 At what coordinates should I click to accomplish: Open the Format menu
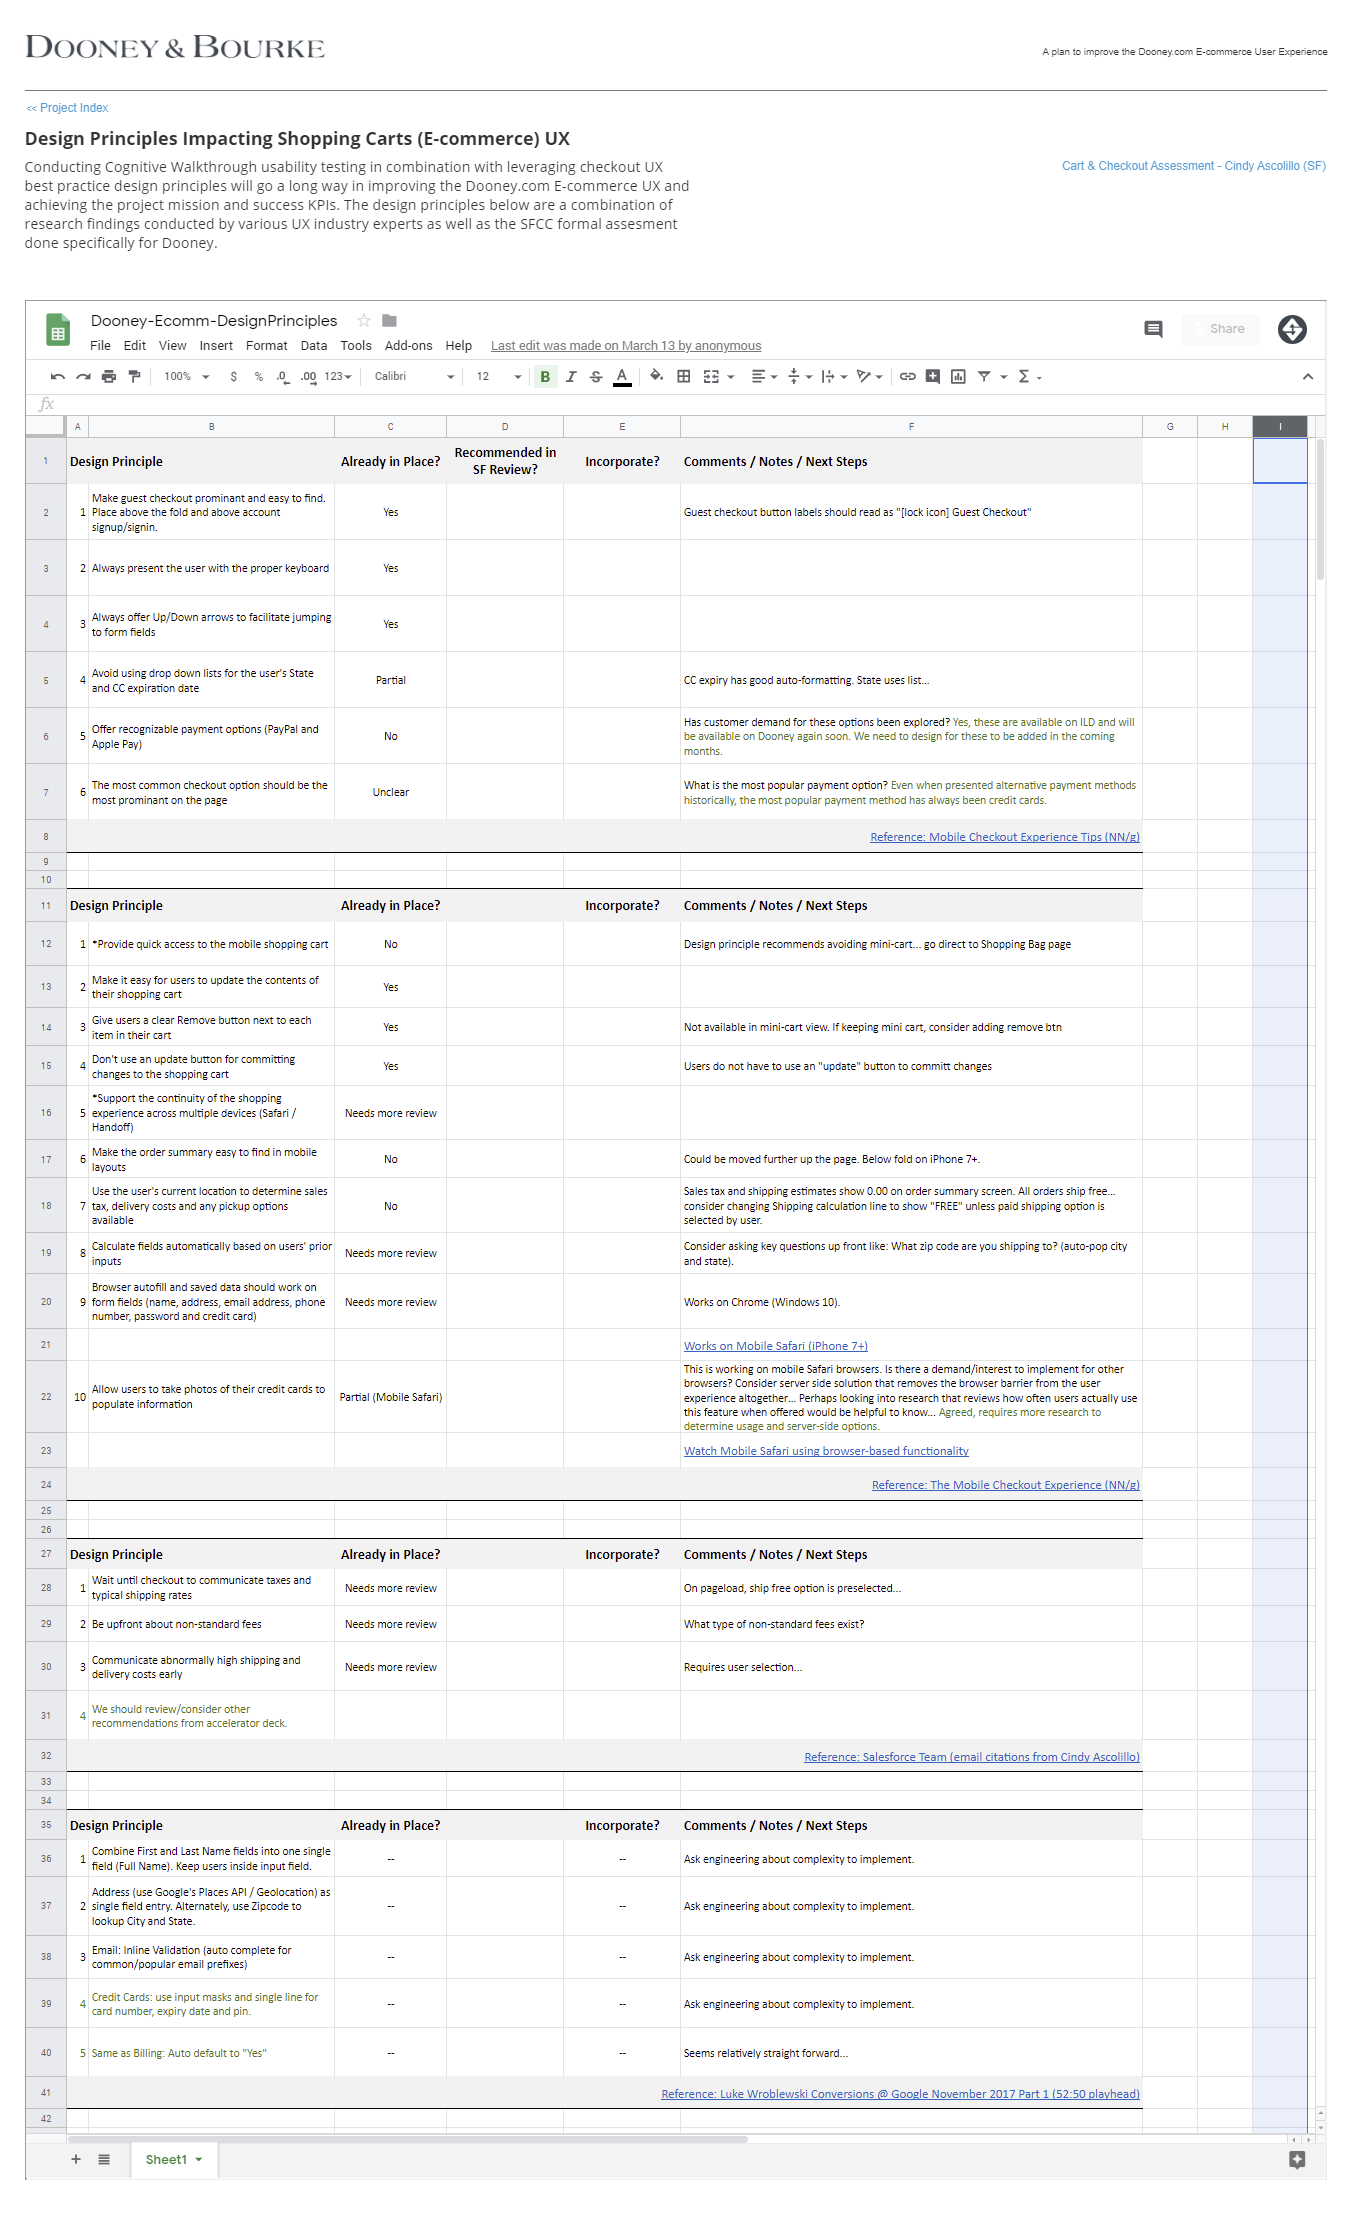coord(266,346)
